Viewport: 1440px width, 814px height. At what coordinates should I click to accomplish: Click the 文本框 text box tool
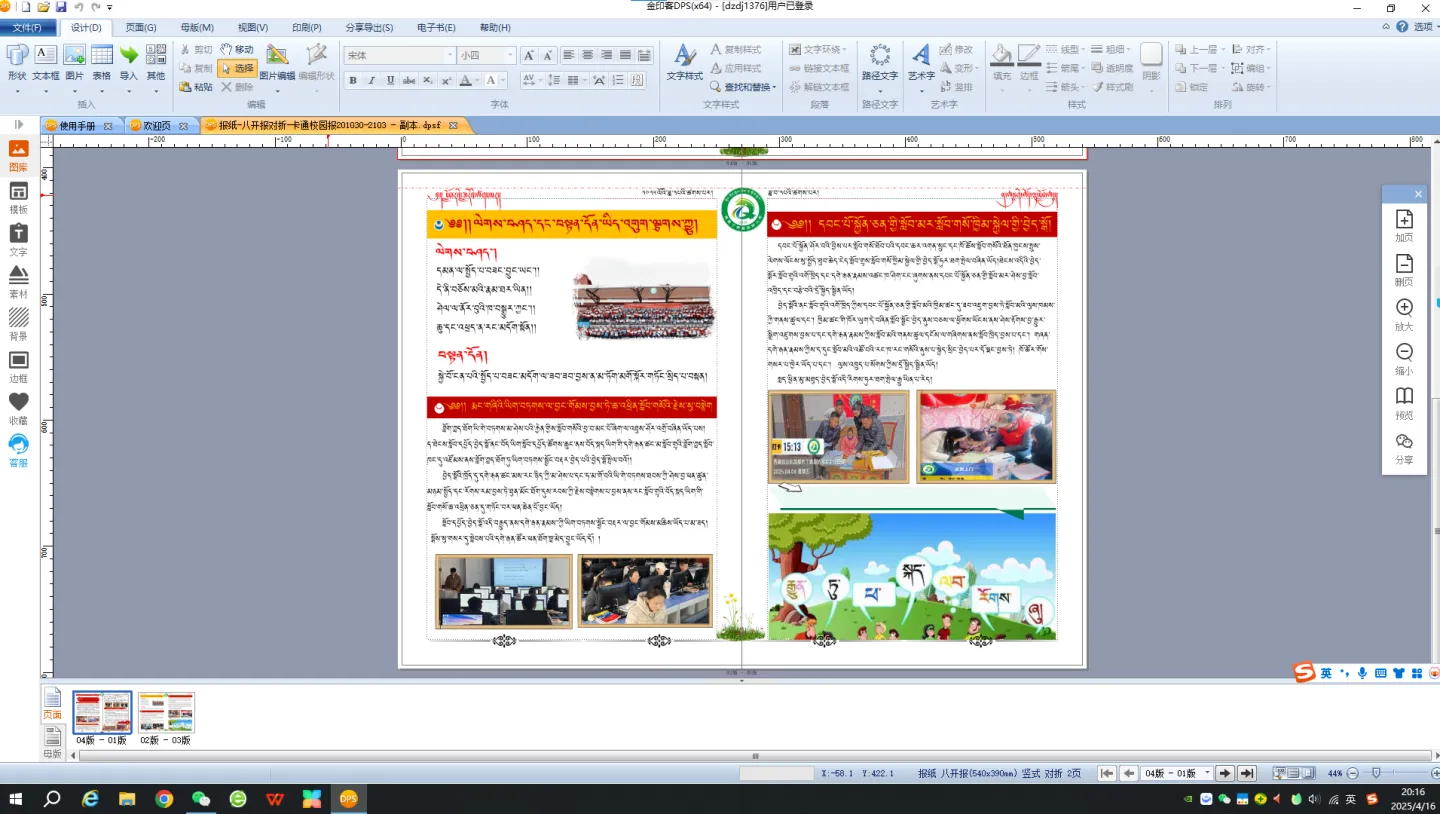tap(46, 61)
